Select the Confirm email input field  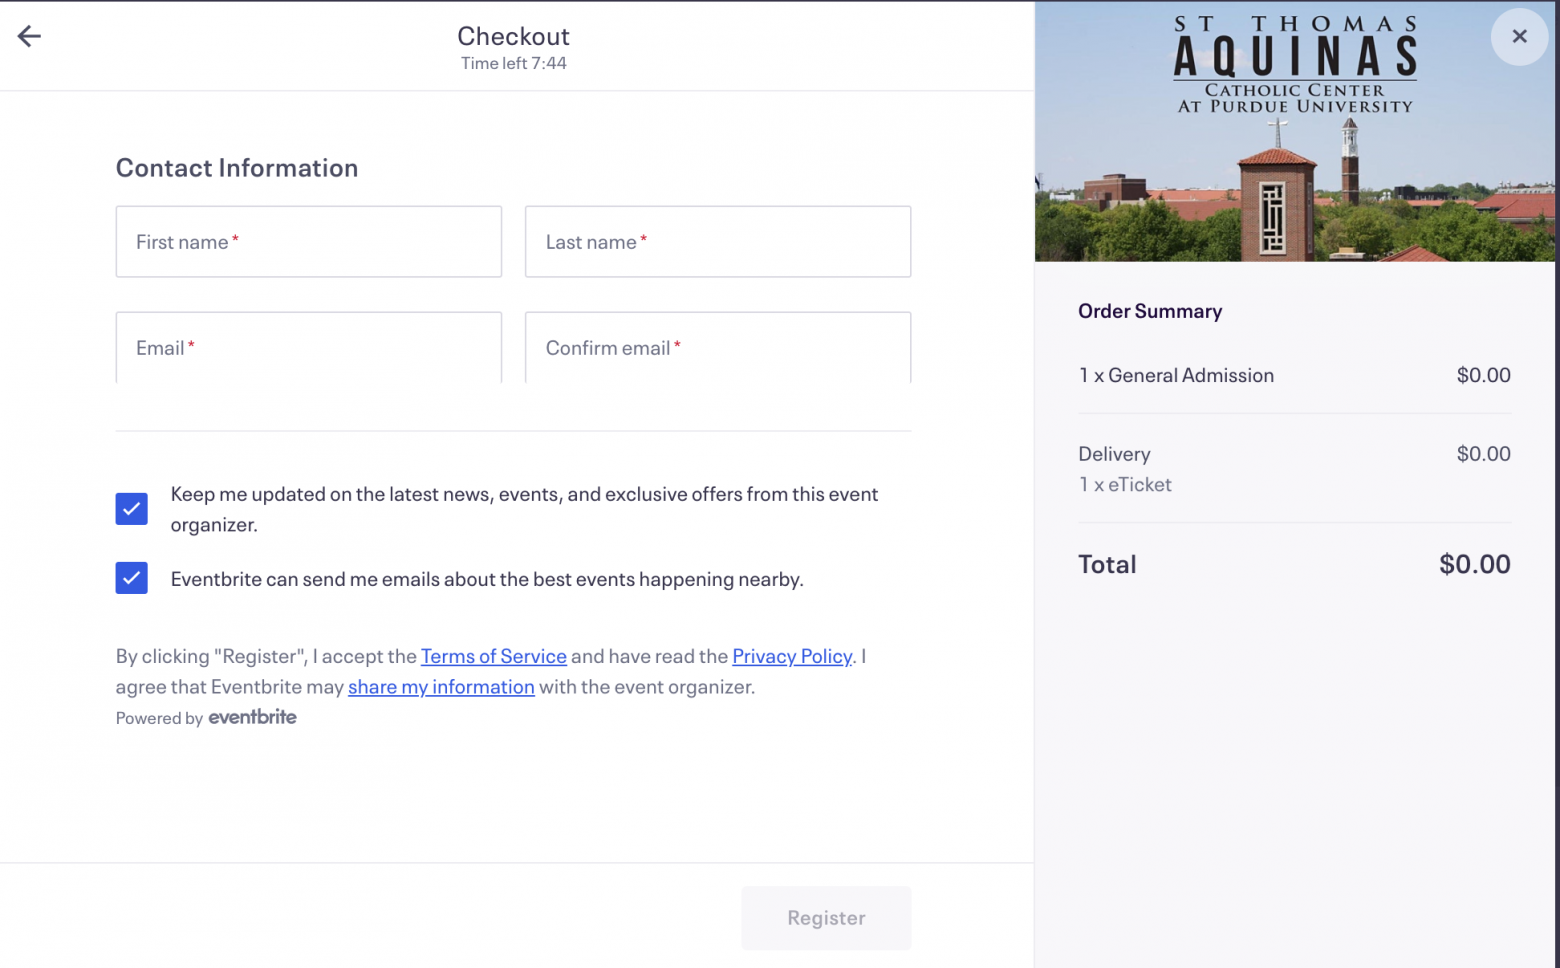(718, 347)
